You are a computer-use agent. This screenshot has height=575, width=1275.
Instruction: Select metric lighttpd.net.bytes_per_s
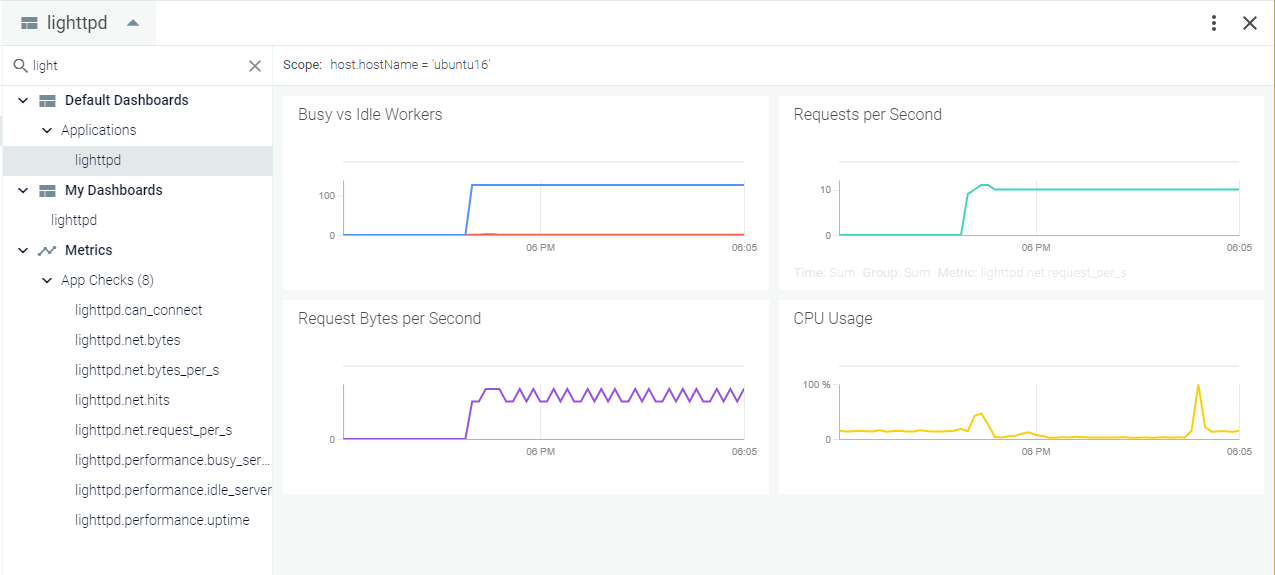pyautogui.click(x=147, y=370)
